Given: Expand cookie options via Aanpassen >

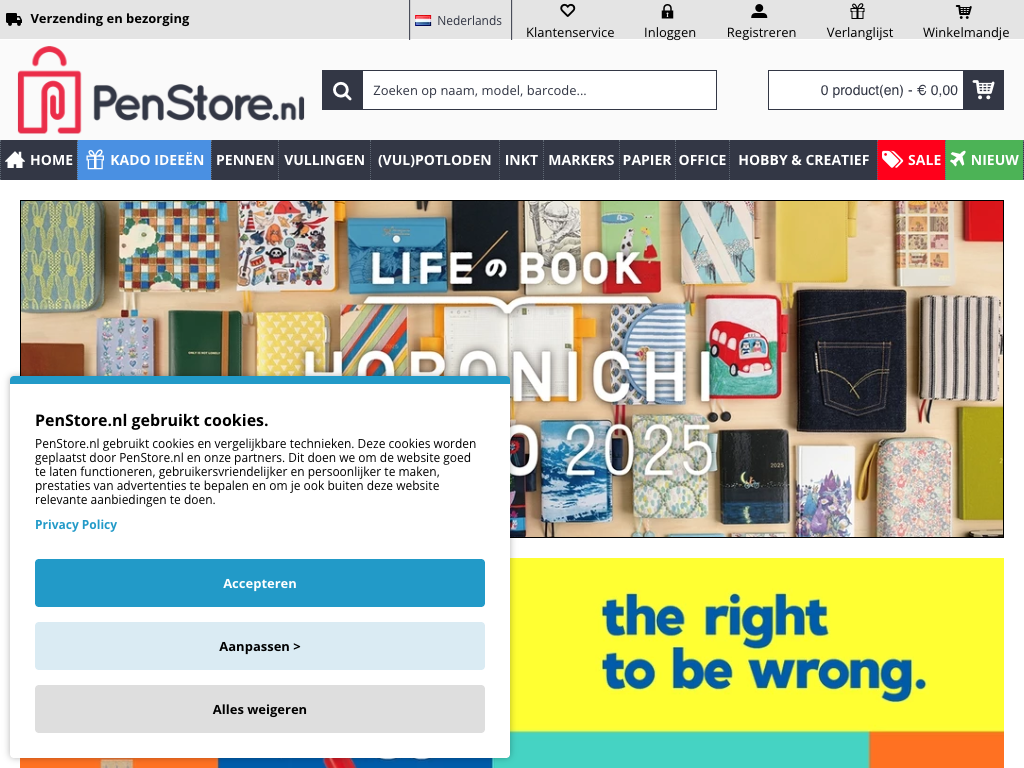Looking at the screenshot, I should (260, 646).
